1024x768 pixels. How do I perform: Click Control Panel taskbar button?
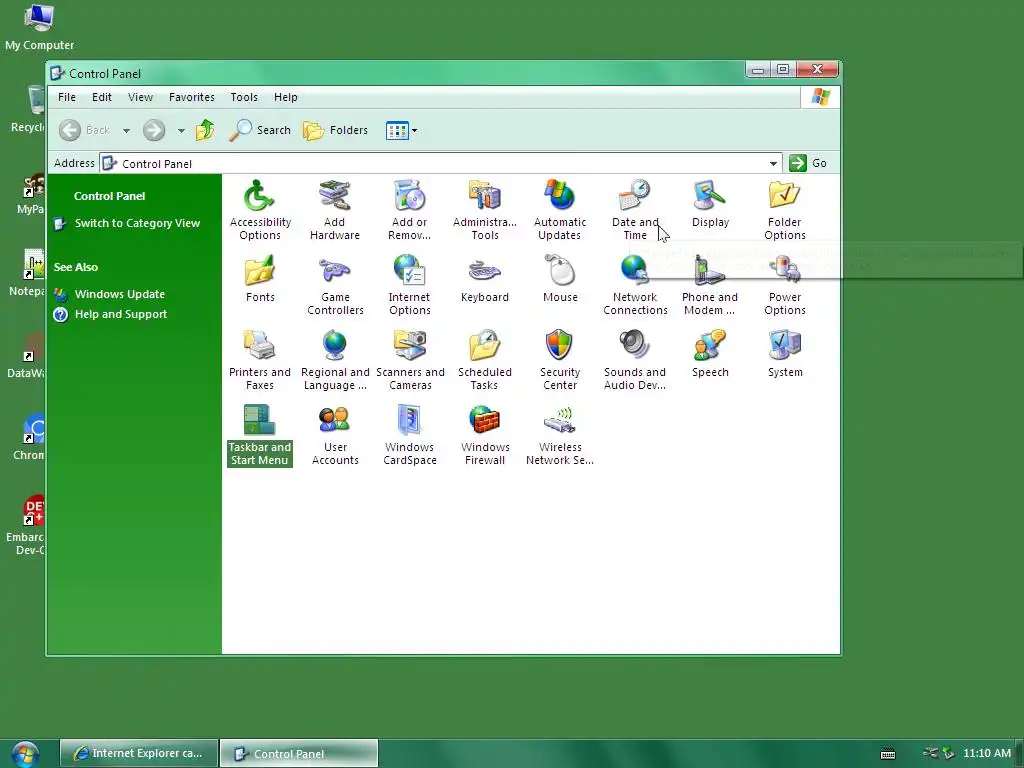pos(299,753)
